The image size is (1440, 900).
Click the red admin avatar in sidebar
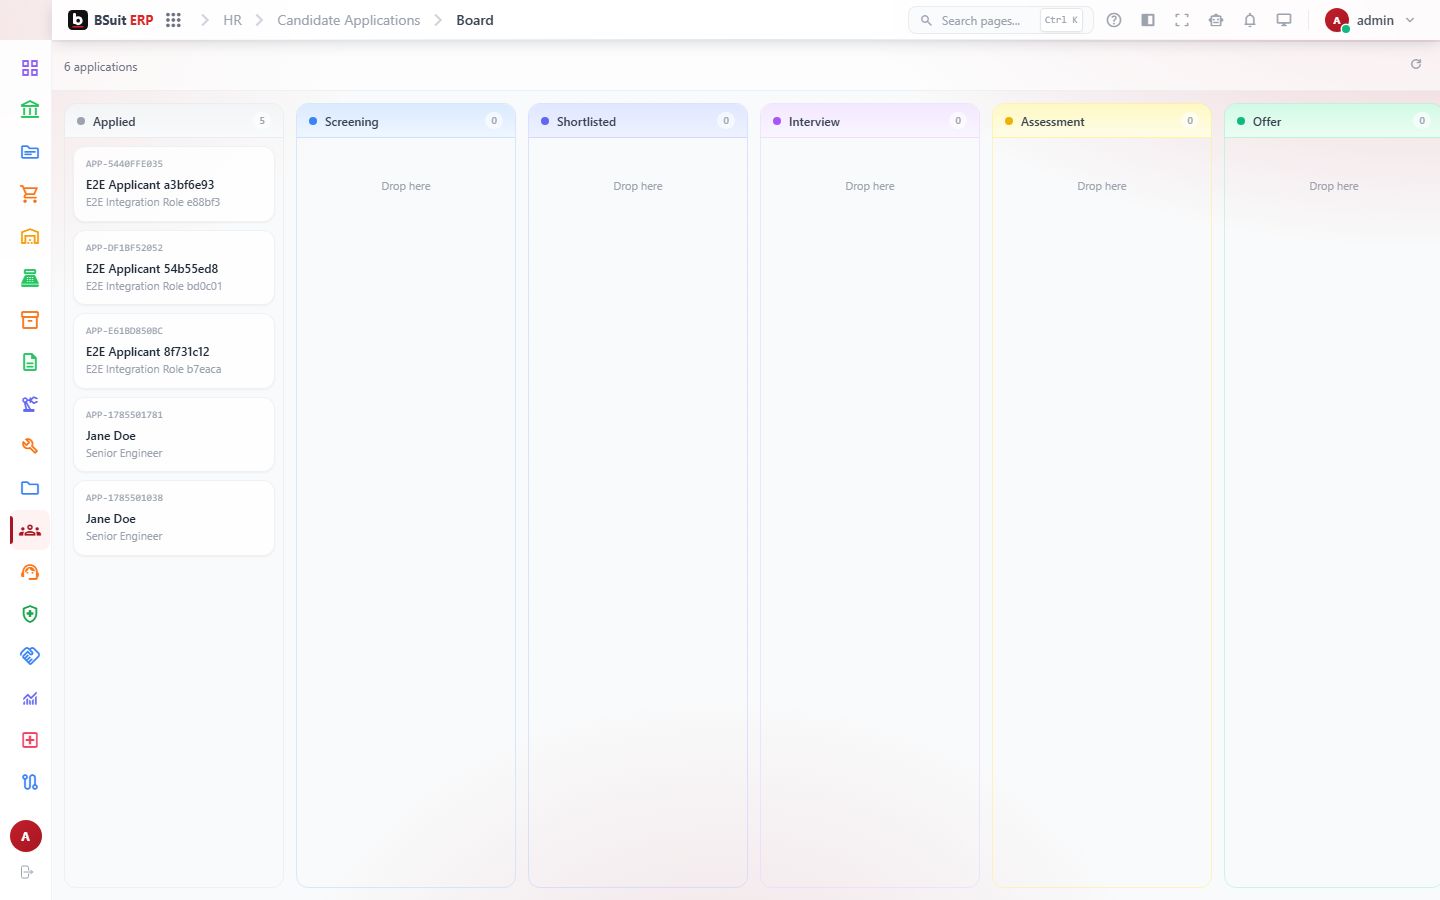(26, 837)
